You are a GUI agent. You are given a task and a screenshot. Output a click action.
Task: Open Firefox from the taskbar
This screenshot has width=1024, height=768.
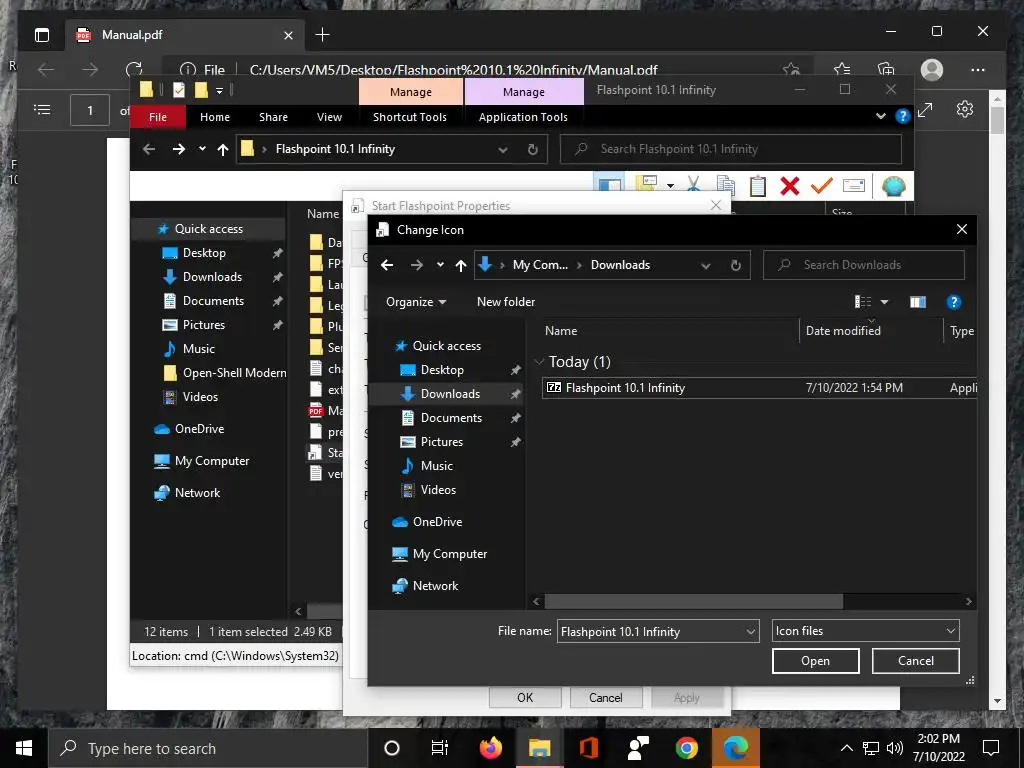point(490,748)
